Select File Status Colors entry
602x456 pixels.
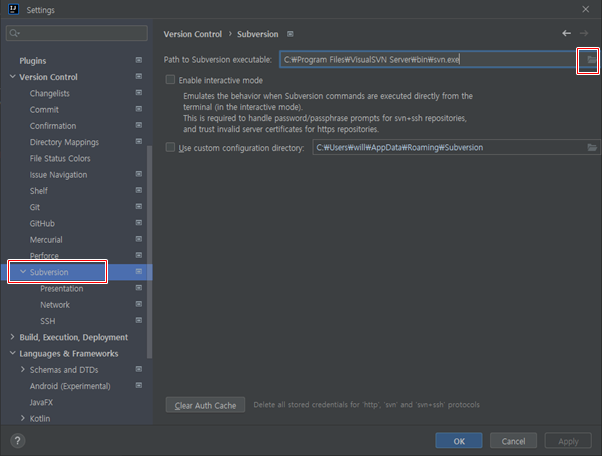click(x=60, y=159)
